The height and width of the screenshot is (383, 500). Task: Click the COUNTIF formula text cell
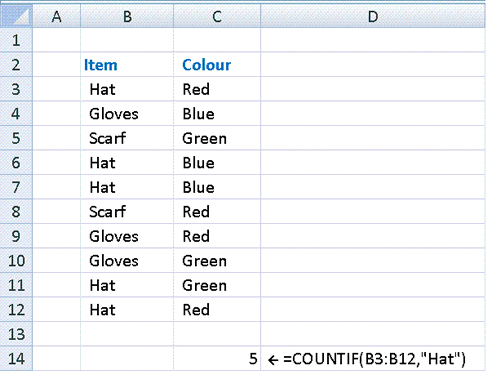coord(373,358)
